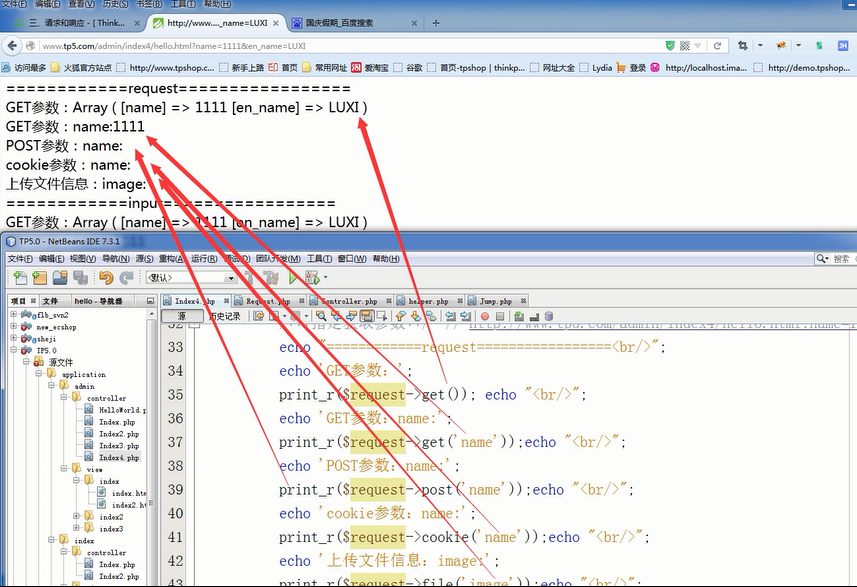Switch editor to Source (源) view

(182, 316)
